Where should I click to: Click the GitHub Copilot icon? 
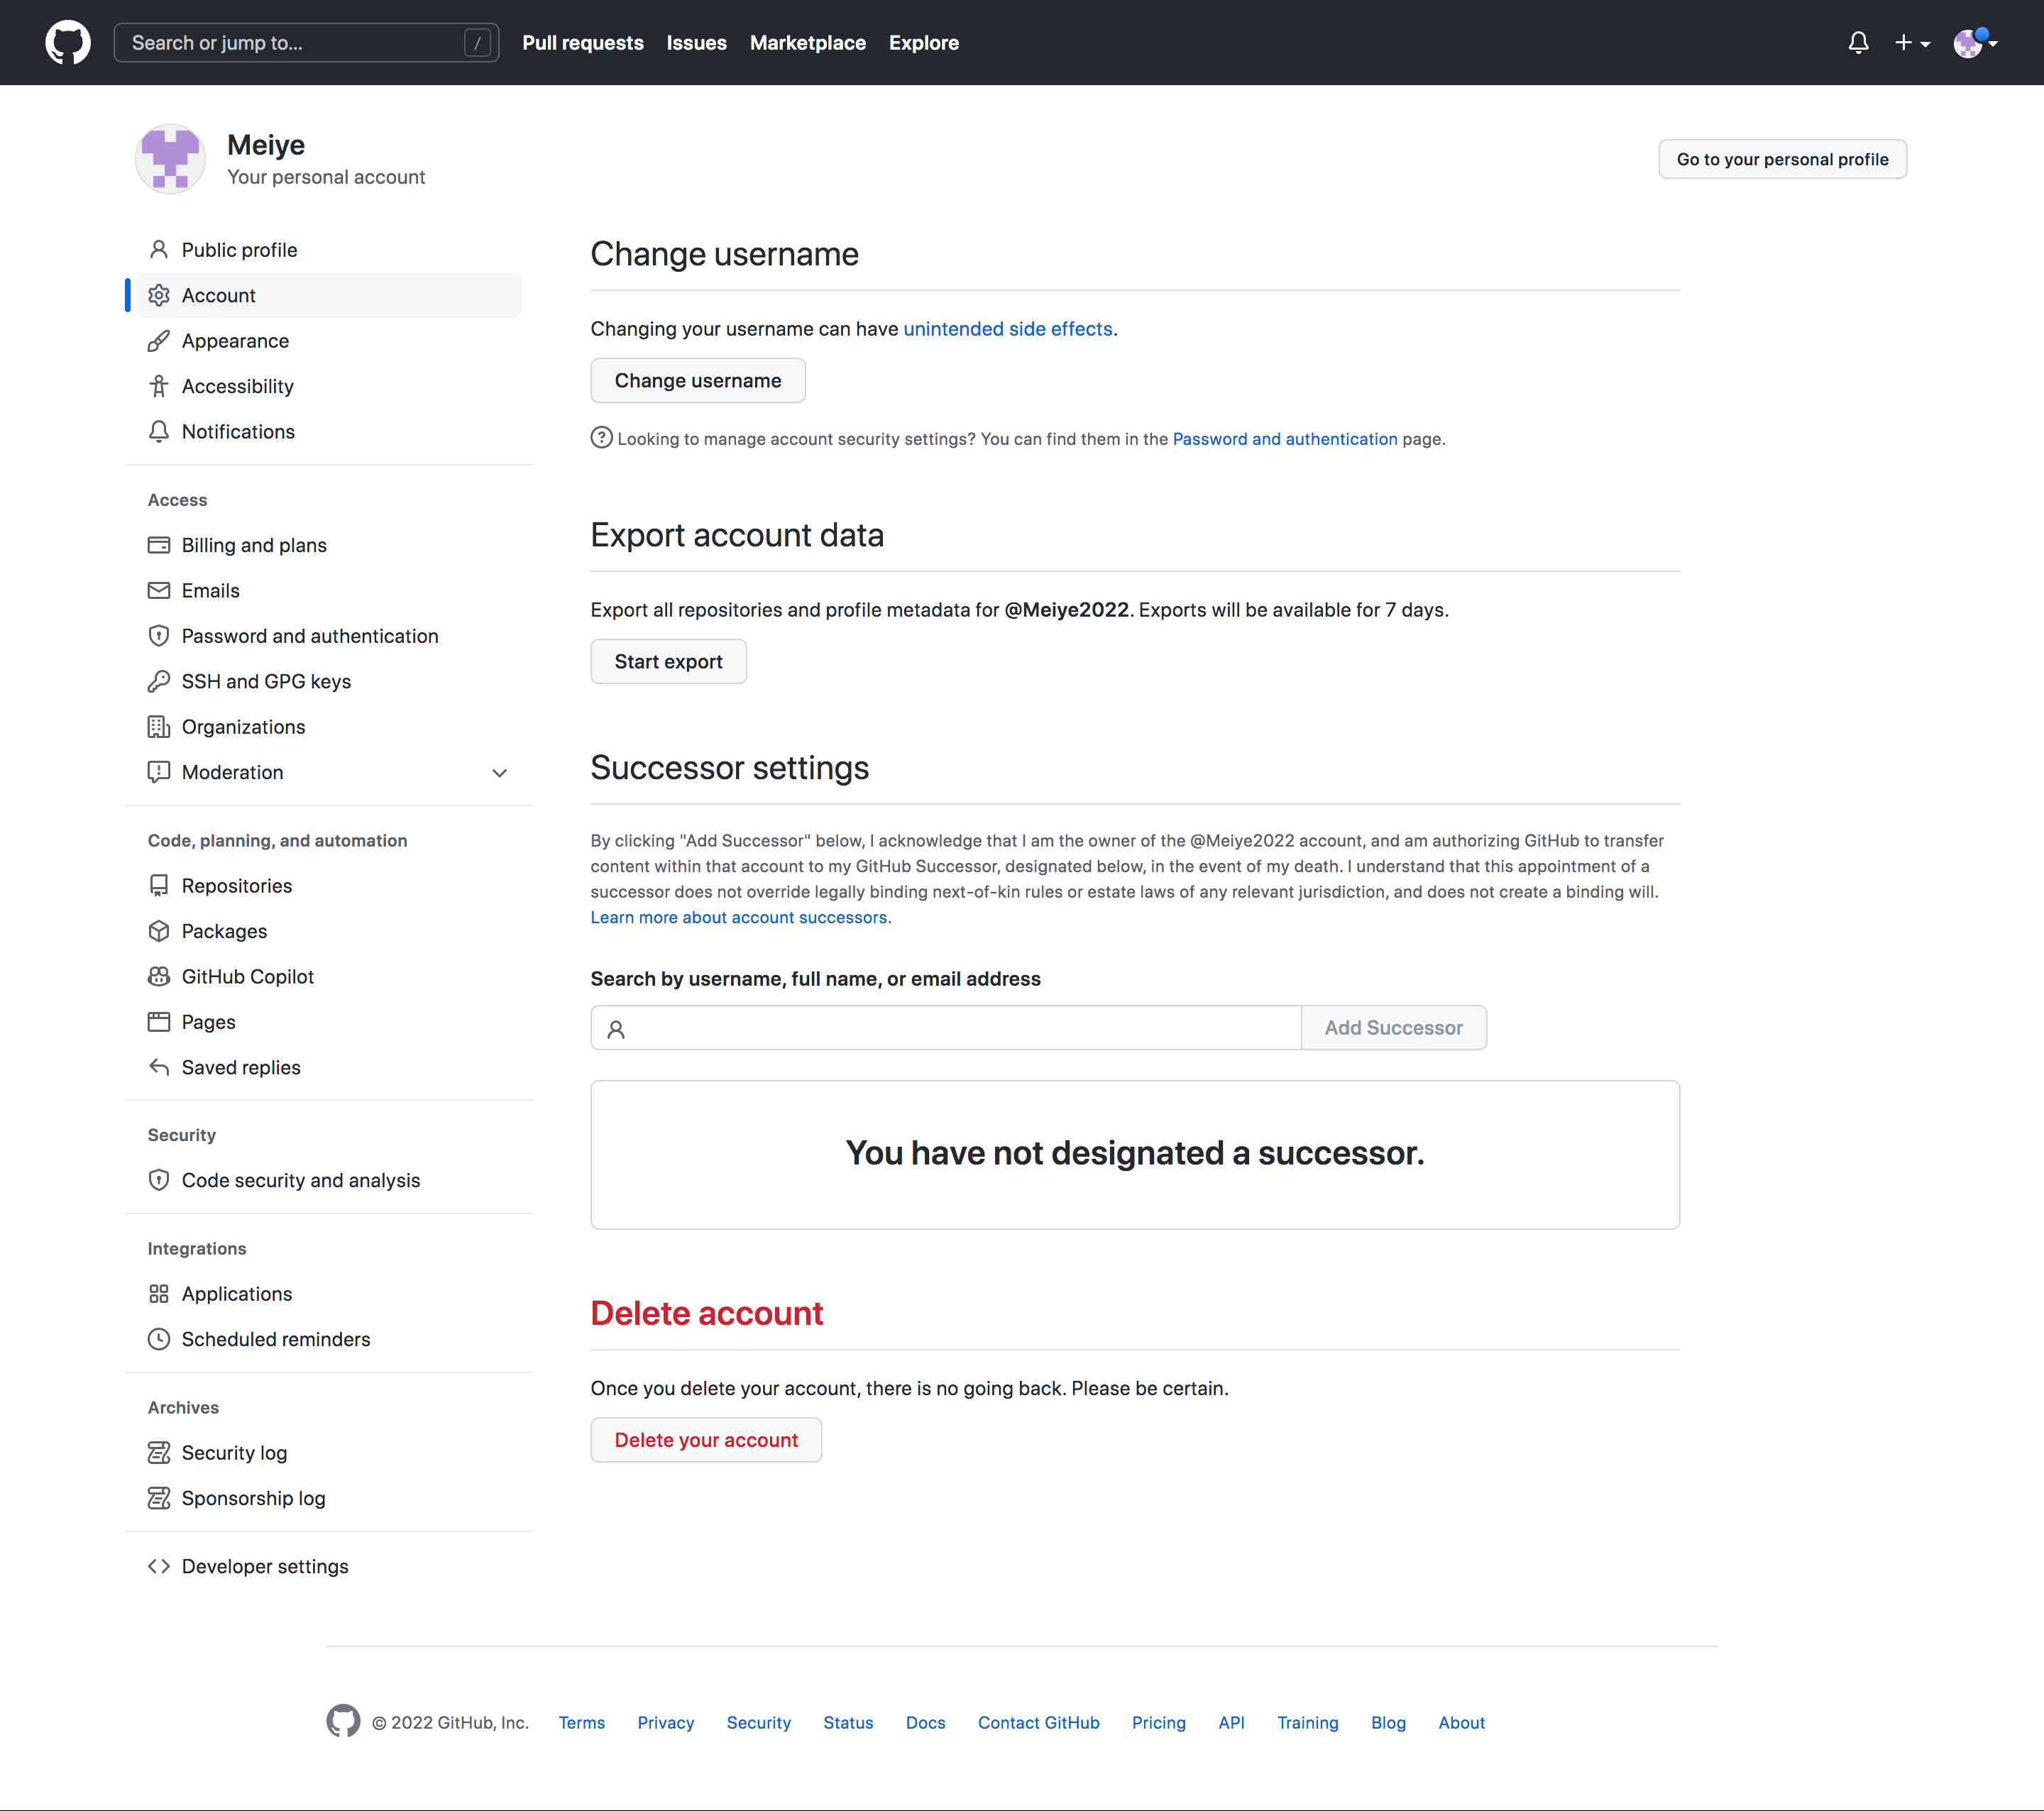pos(159,977)
